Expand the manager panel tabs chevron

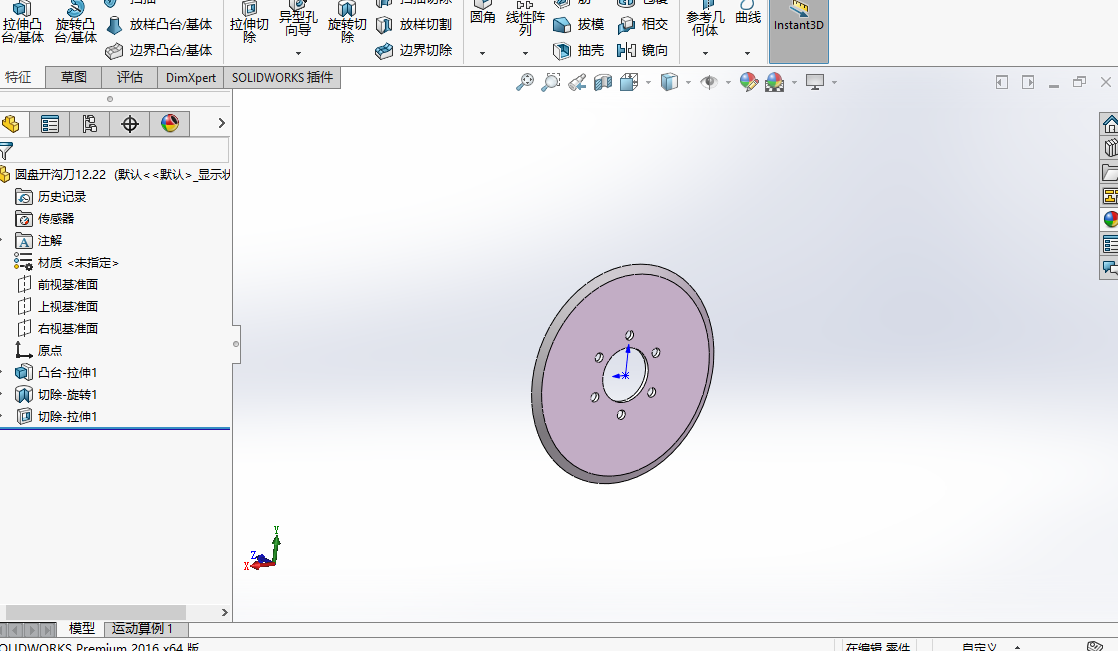tap(221, 123)
